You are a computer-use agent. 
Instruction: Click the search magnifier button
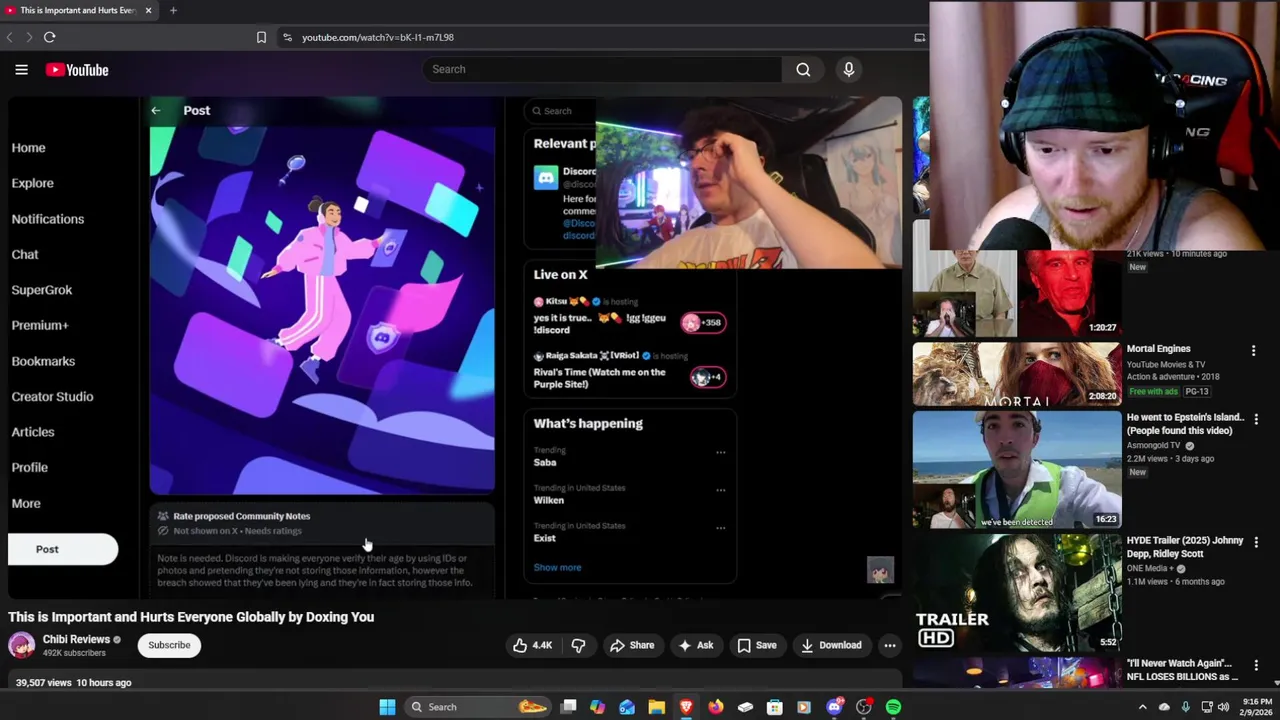803,69
